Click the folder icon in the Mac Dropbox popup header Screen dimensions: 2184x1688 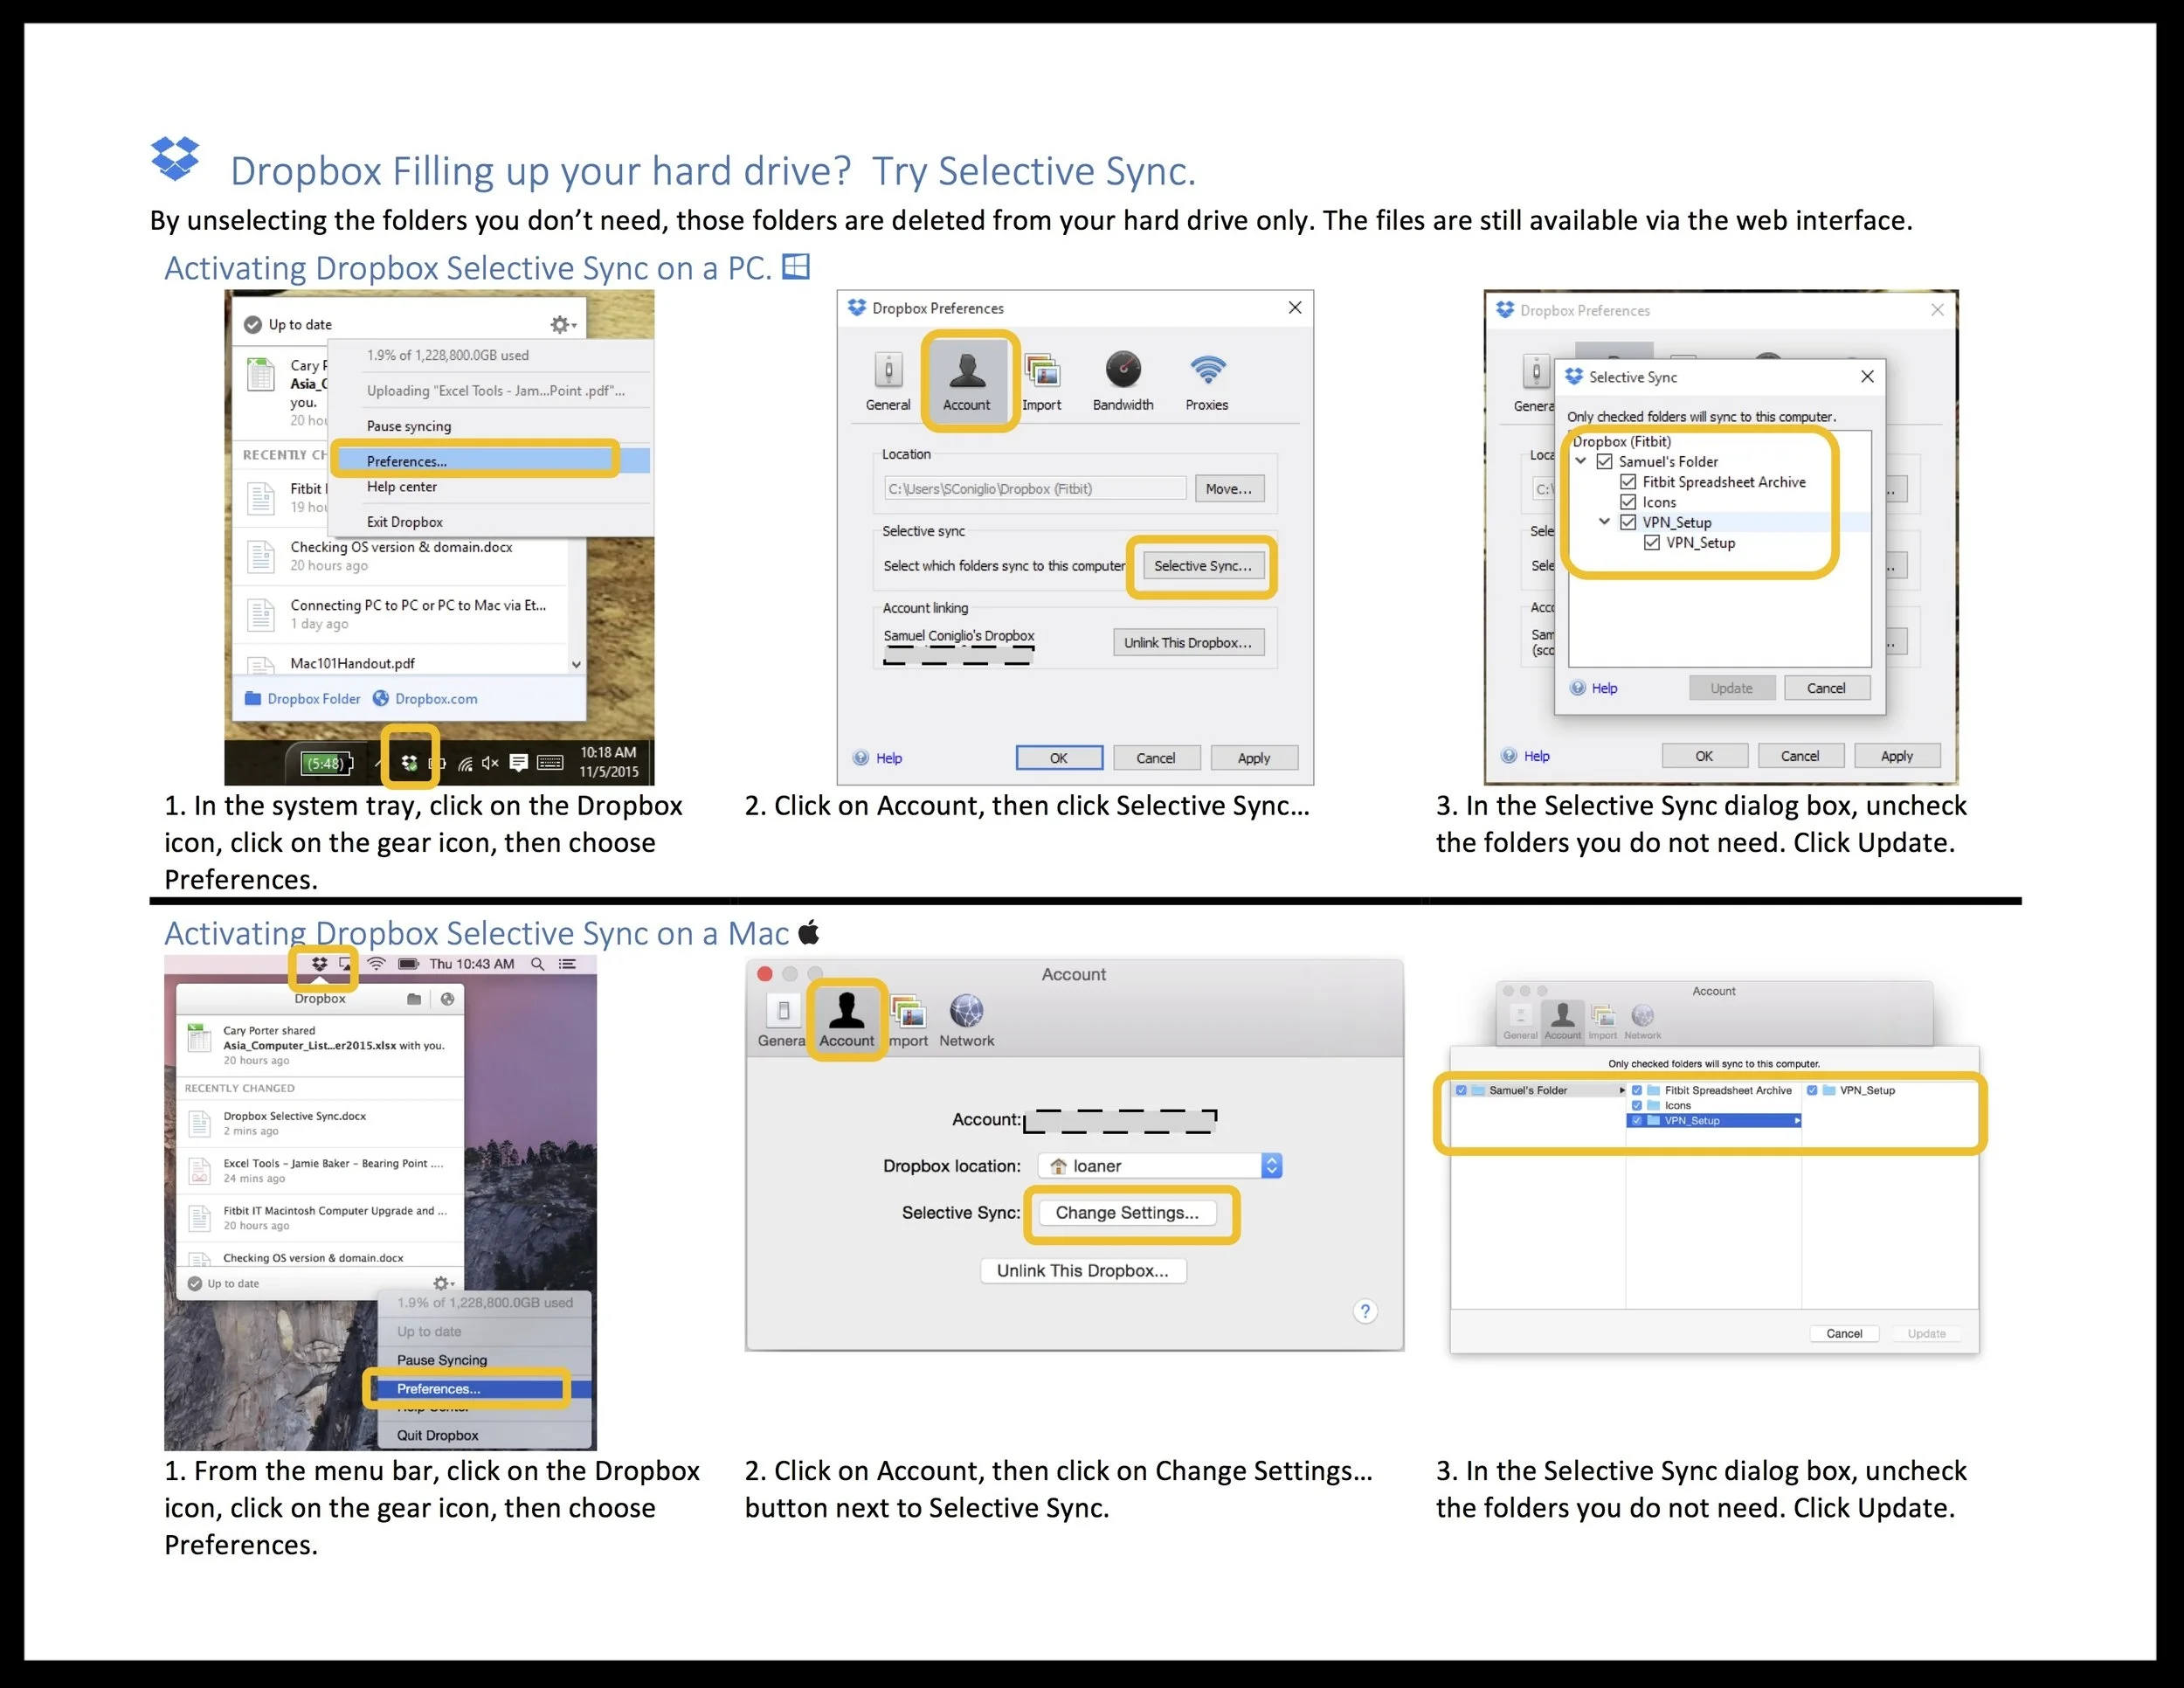[x=414, y=999]
